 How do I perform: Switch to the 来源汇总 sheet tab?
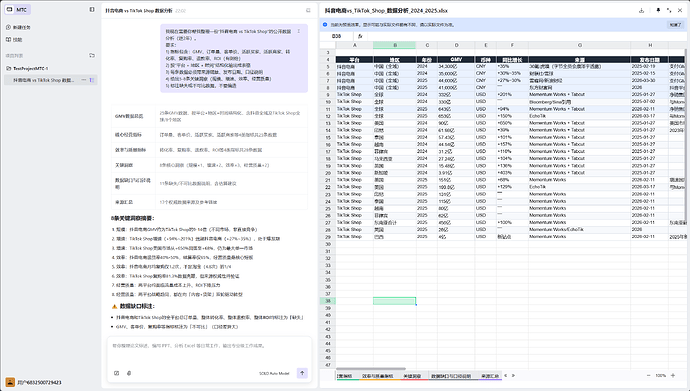pyautogui.click(x=490, y=376)
